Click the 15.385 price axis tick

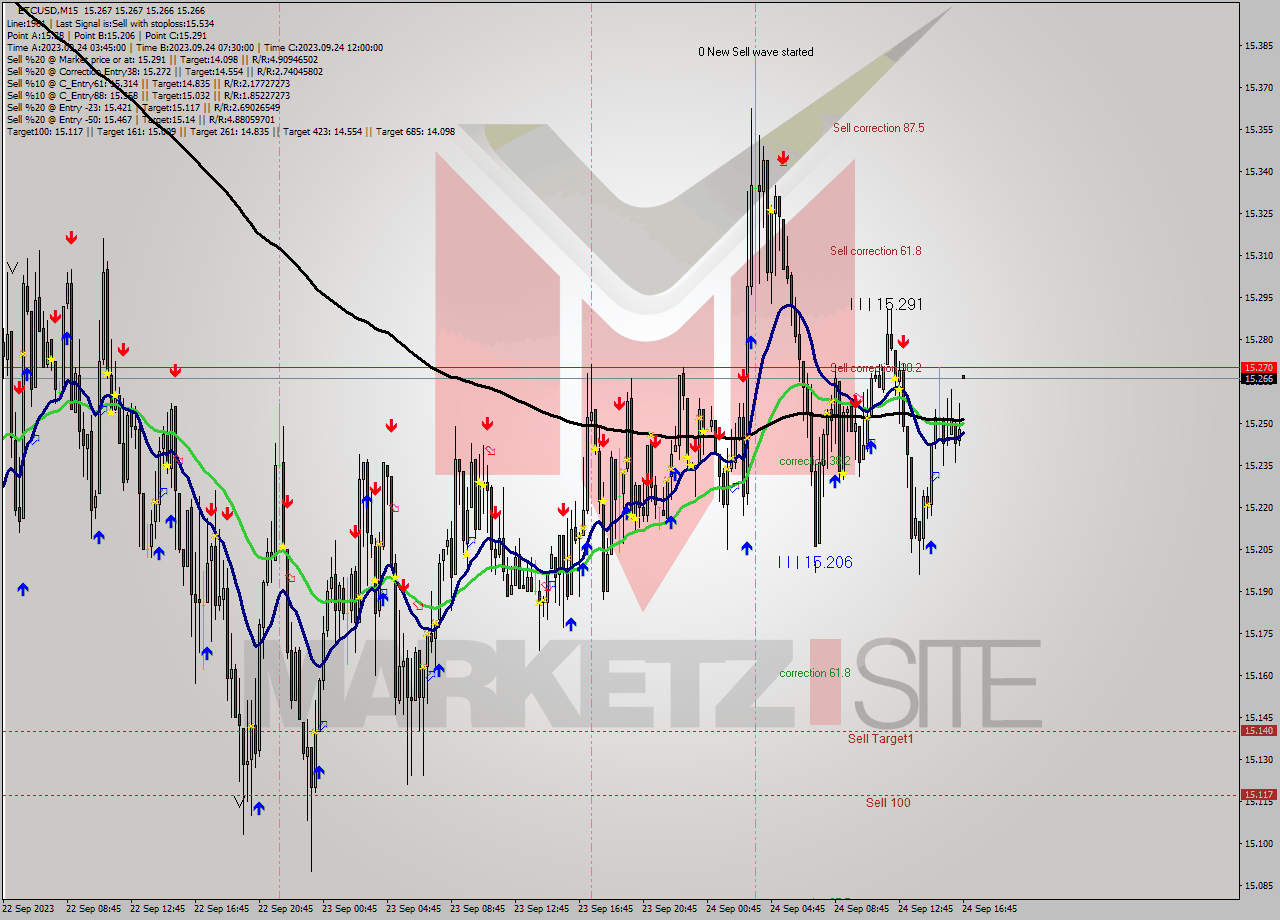[x=1258, y=45]
